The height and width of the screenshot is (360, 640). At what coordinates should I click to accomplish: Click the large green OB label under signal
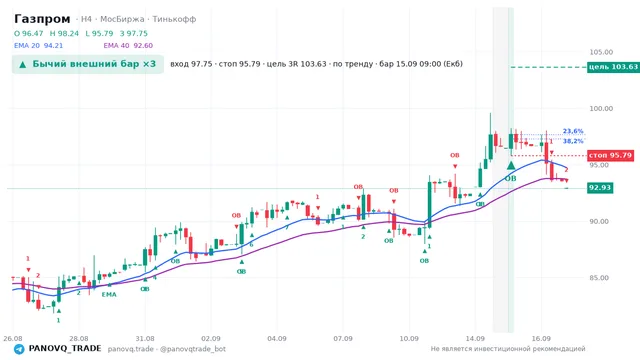point(511,178)
